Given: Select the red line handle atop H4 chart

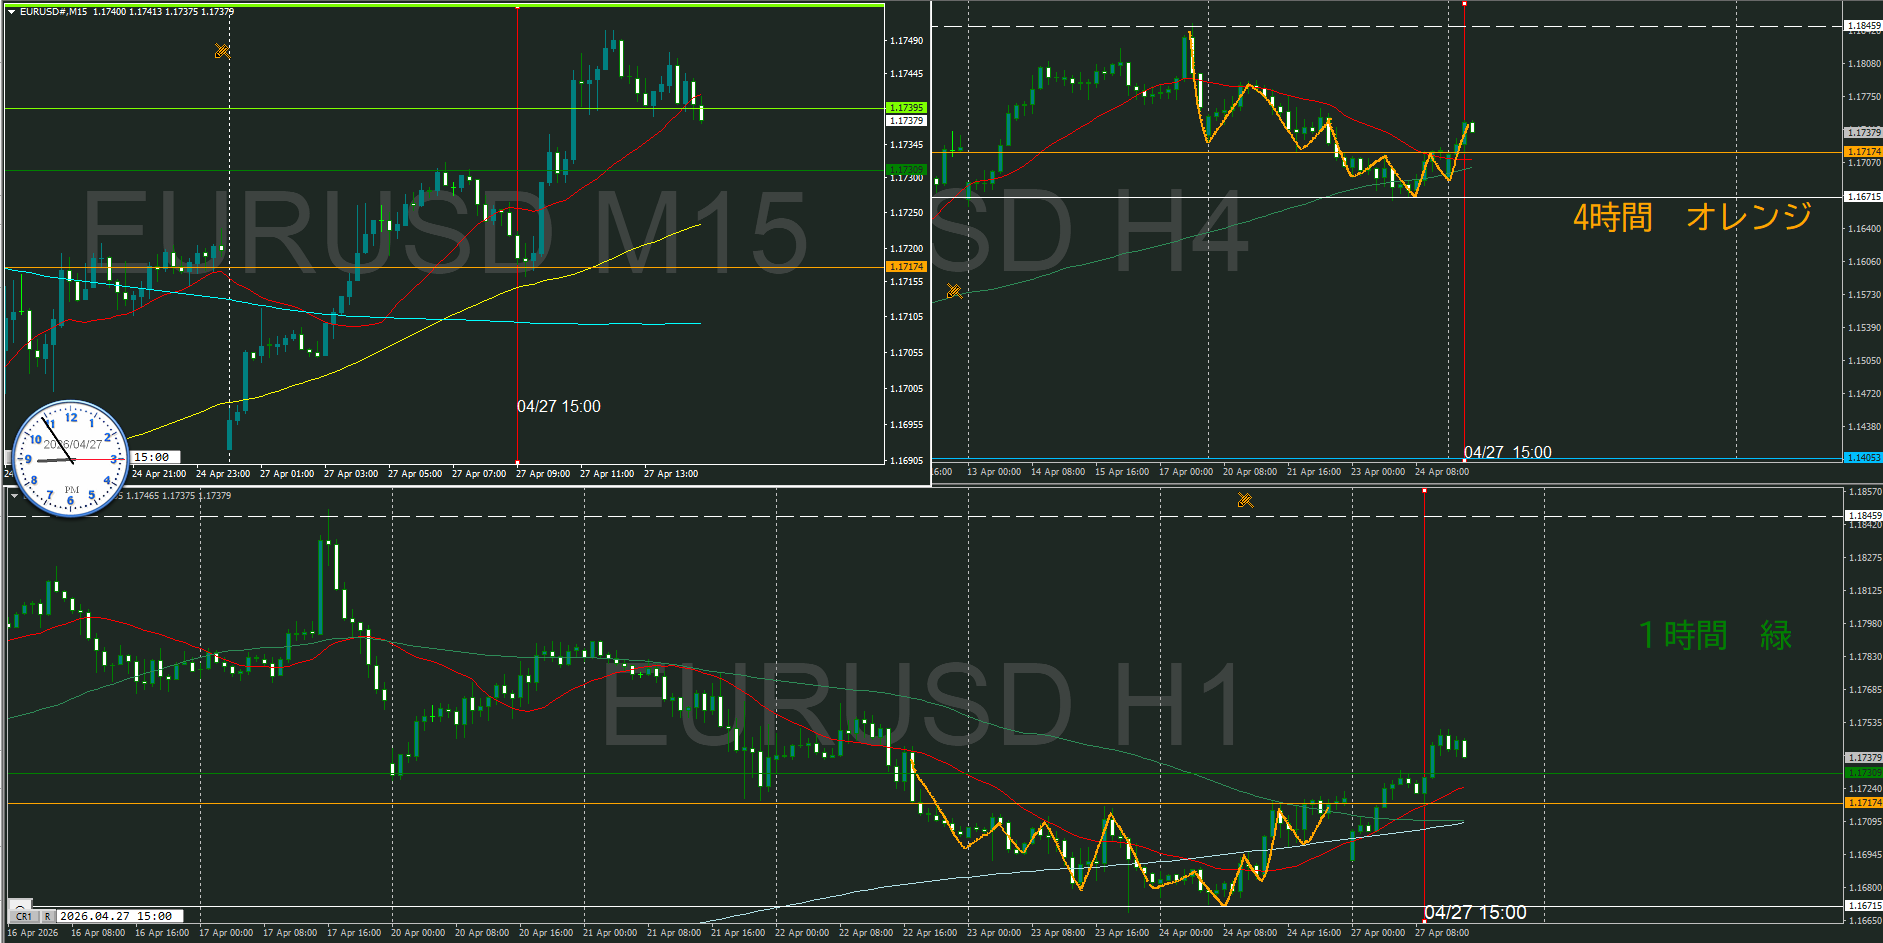Looking at the screenshot, I should [1464, 4].
